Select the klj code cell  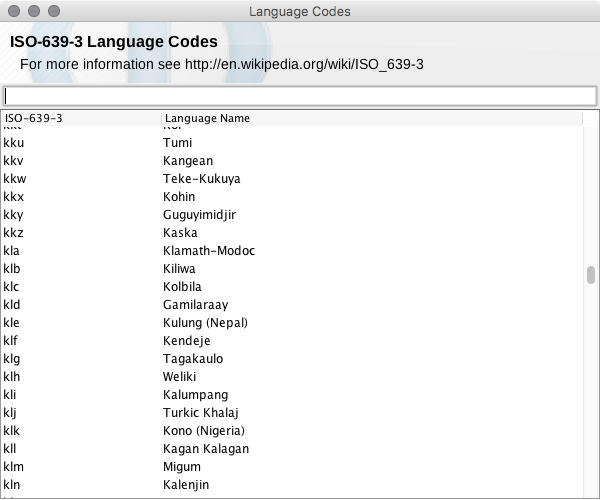(10, 412)
